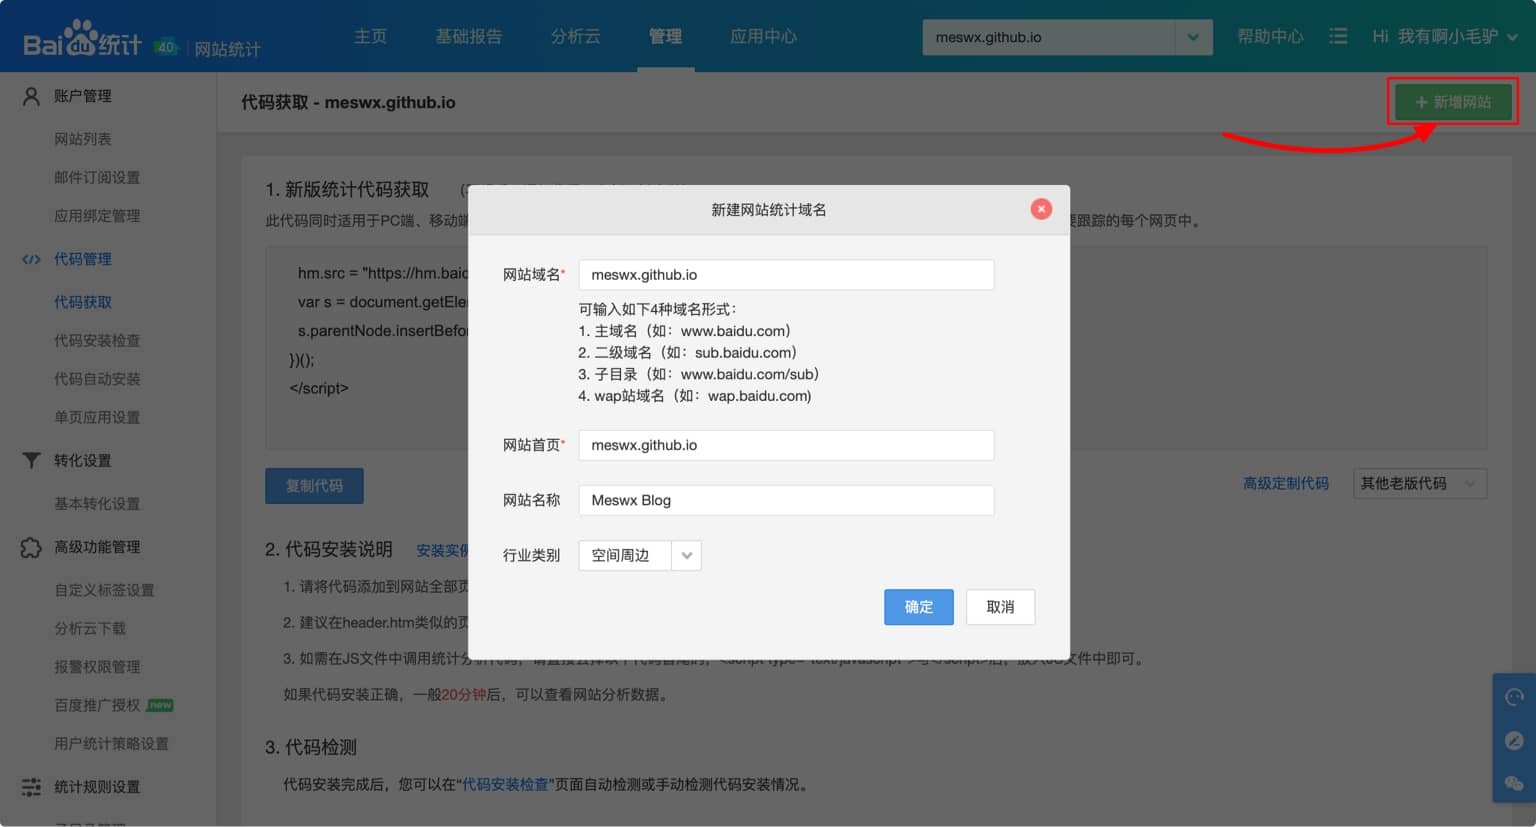
Task: Open 应用绑定管理 in the sidebar
Action: (97, 215)
